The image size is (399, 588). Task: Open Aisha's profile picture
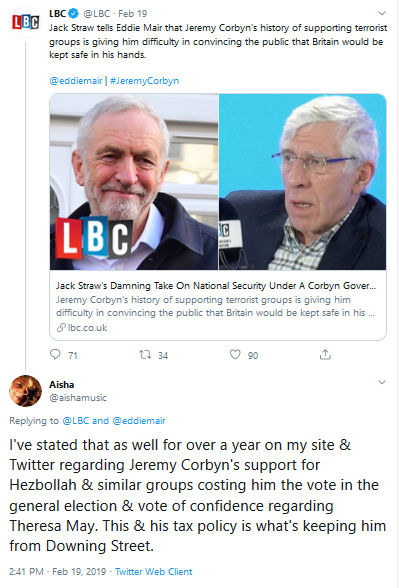coord(25,391)
